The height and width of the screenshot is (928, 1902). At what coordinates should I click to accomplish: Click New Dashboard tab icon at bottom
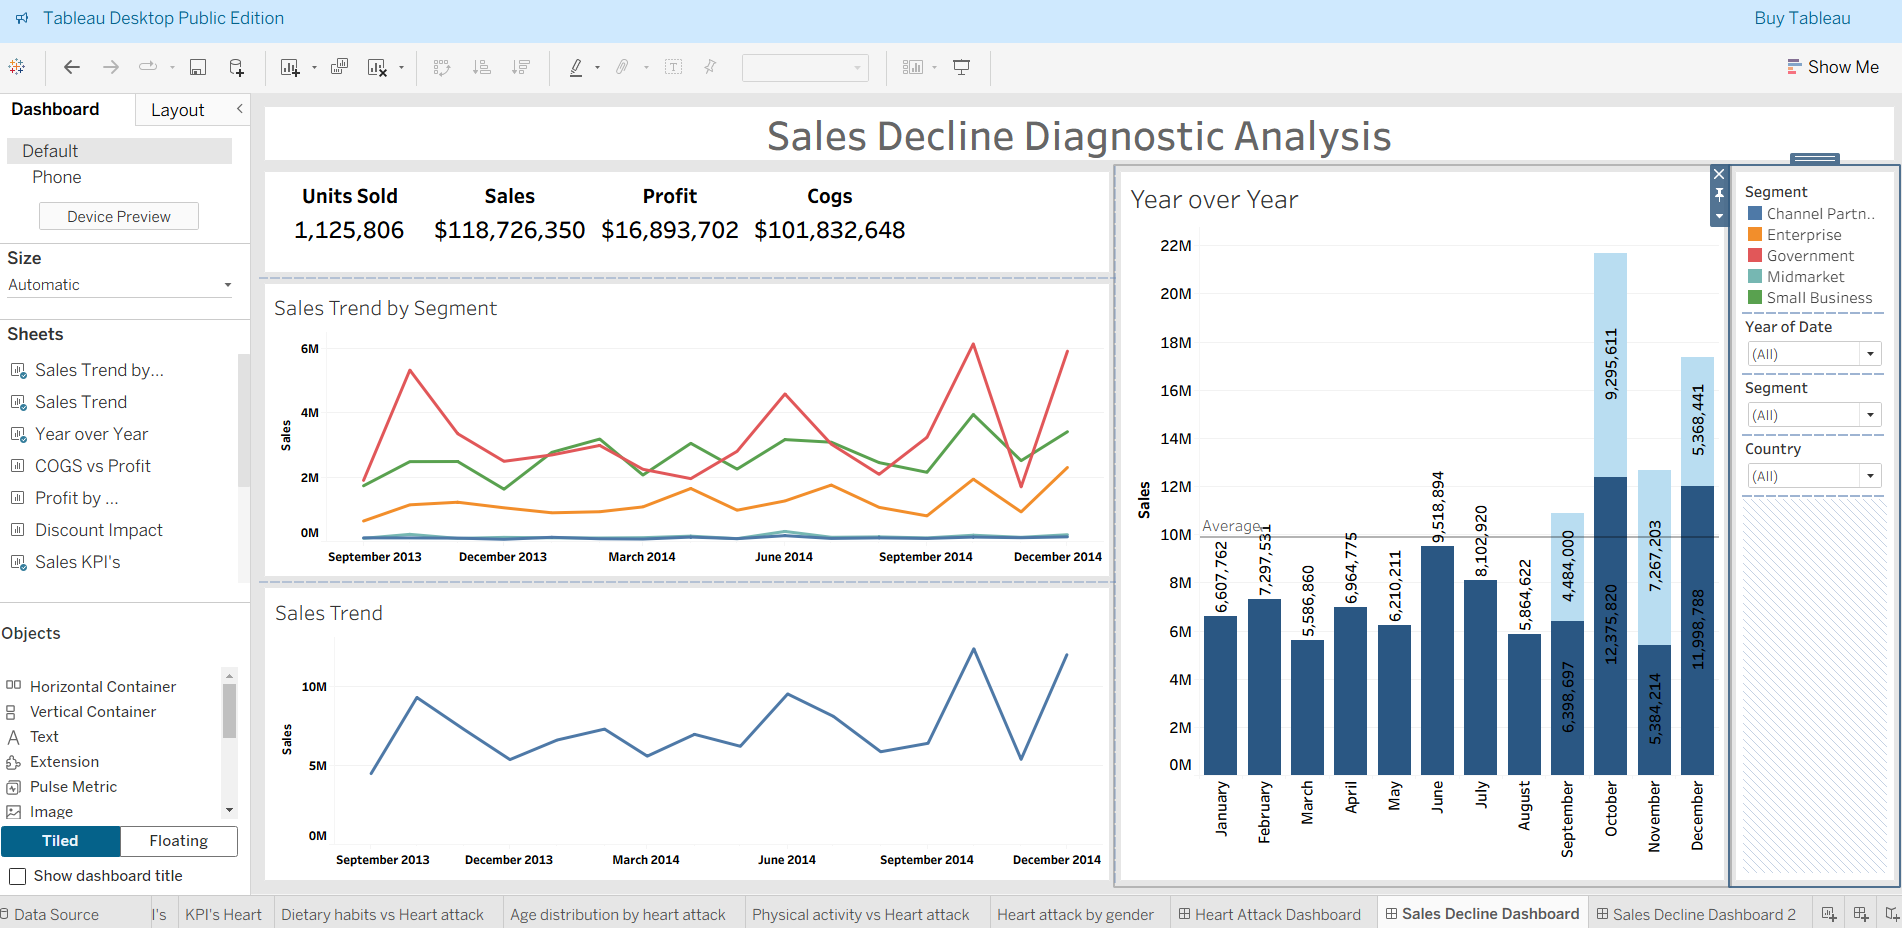pos(1861,914)
